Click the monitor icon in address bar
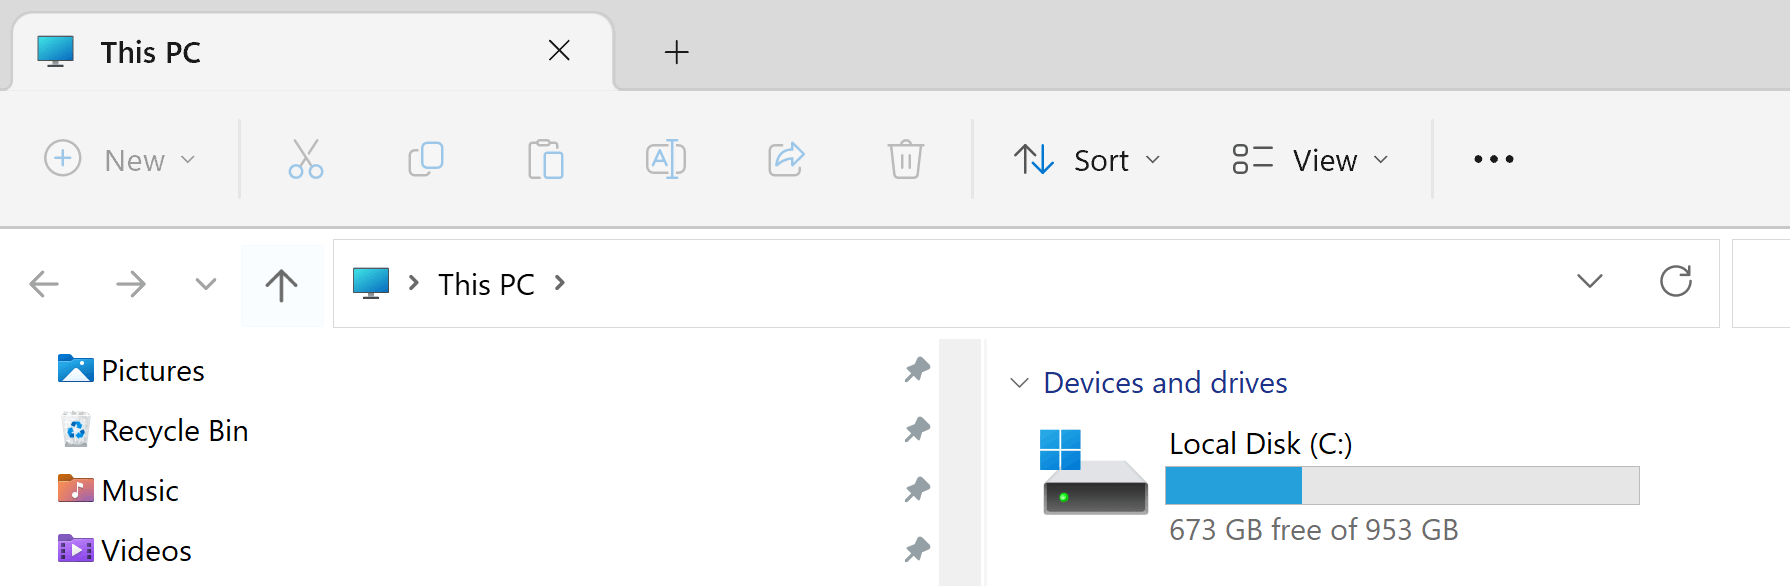Screen dimensions: 1790x586 371,283
